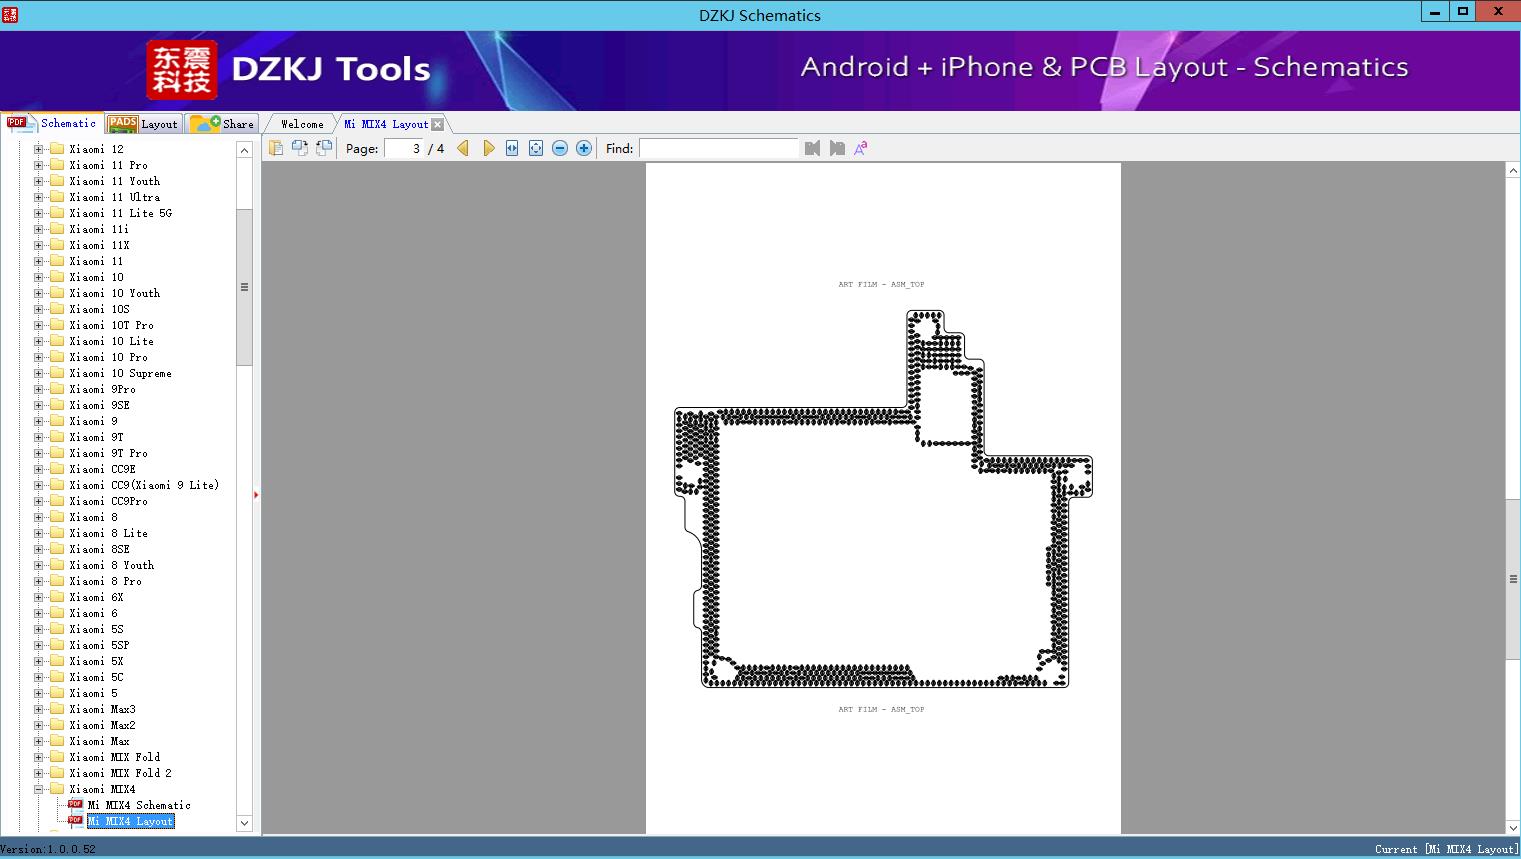Click the Xiaomi MIX Fold folder icon
Viewport: 1521px width, 859px height.
[57, 757]
